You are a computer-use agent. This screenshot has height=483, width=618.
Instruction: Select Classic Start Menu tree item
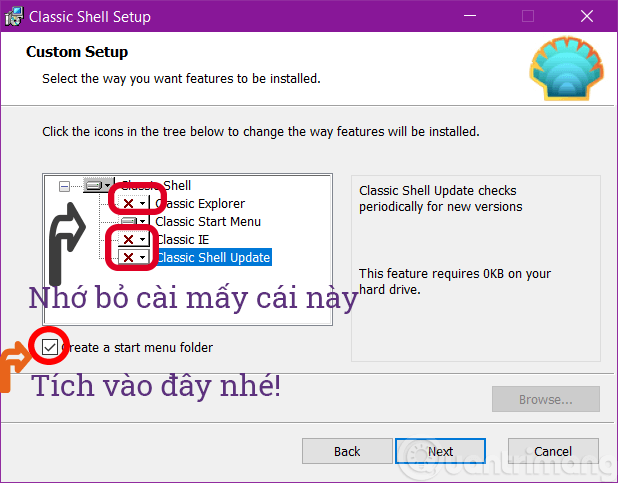tap(208, 222)
